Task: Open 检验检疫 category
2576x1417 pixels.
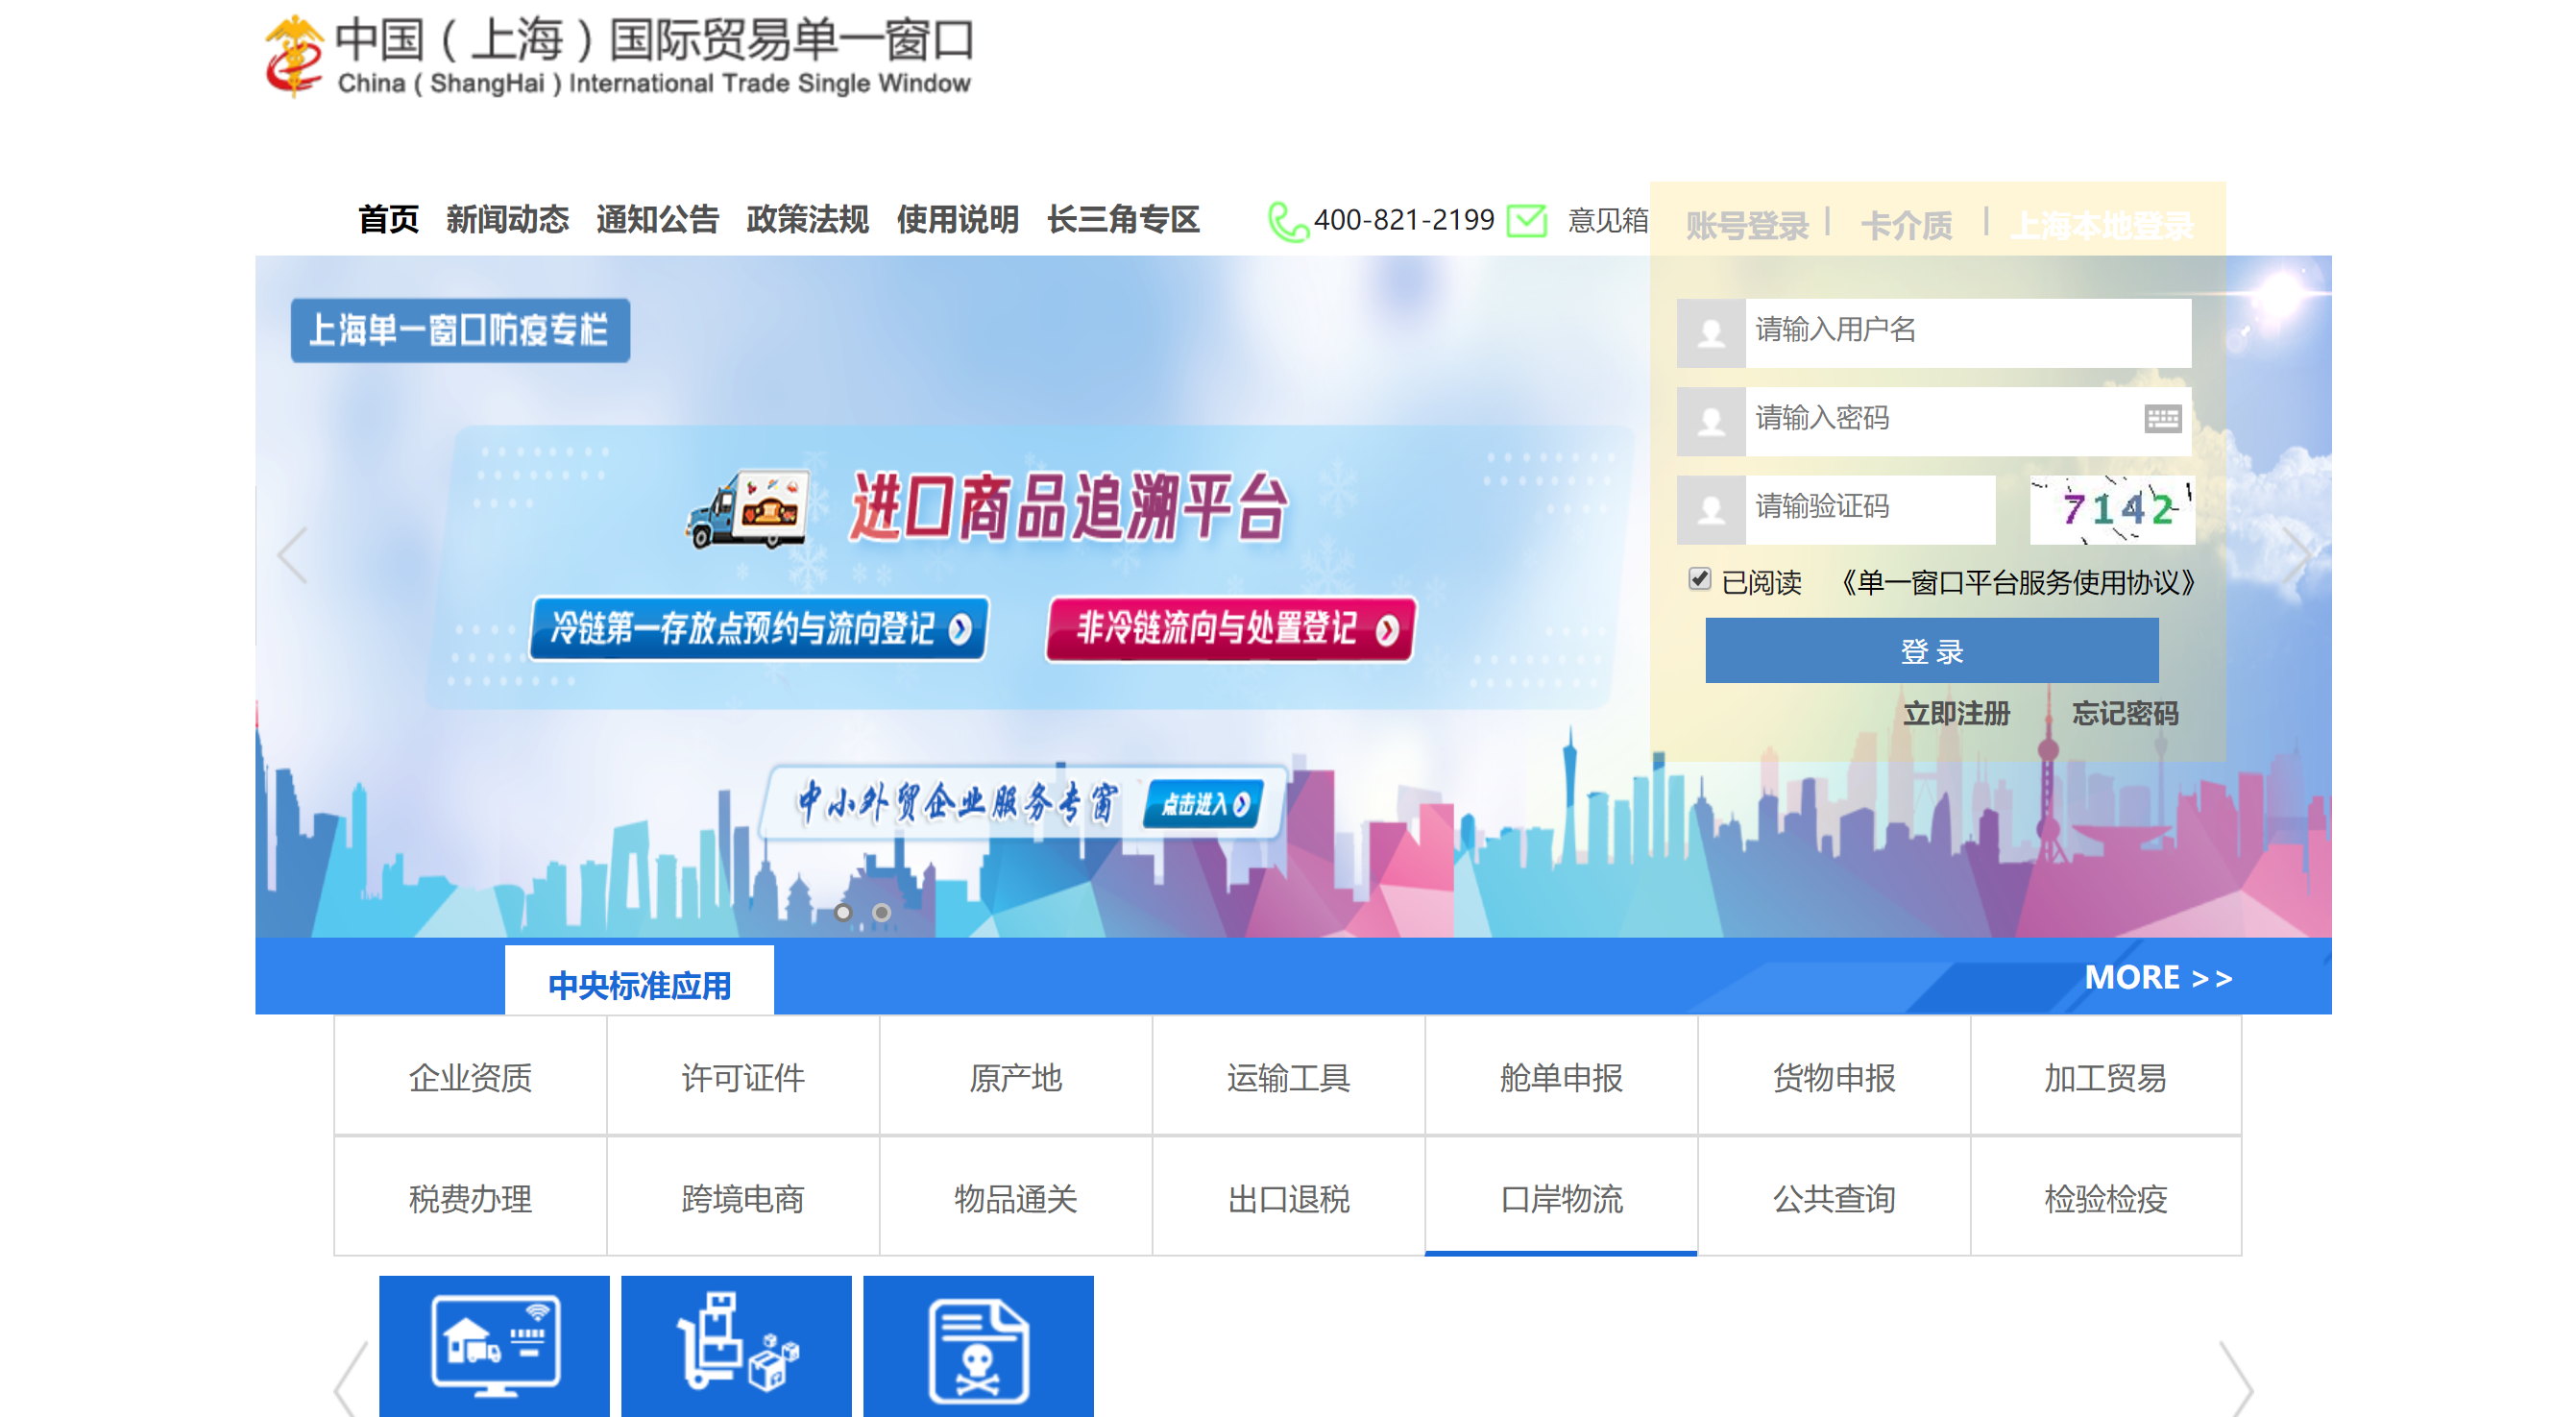Action: click(x=2105, y=1197)
